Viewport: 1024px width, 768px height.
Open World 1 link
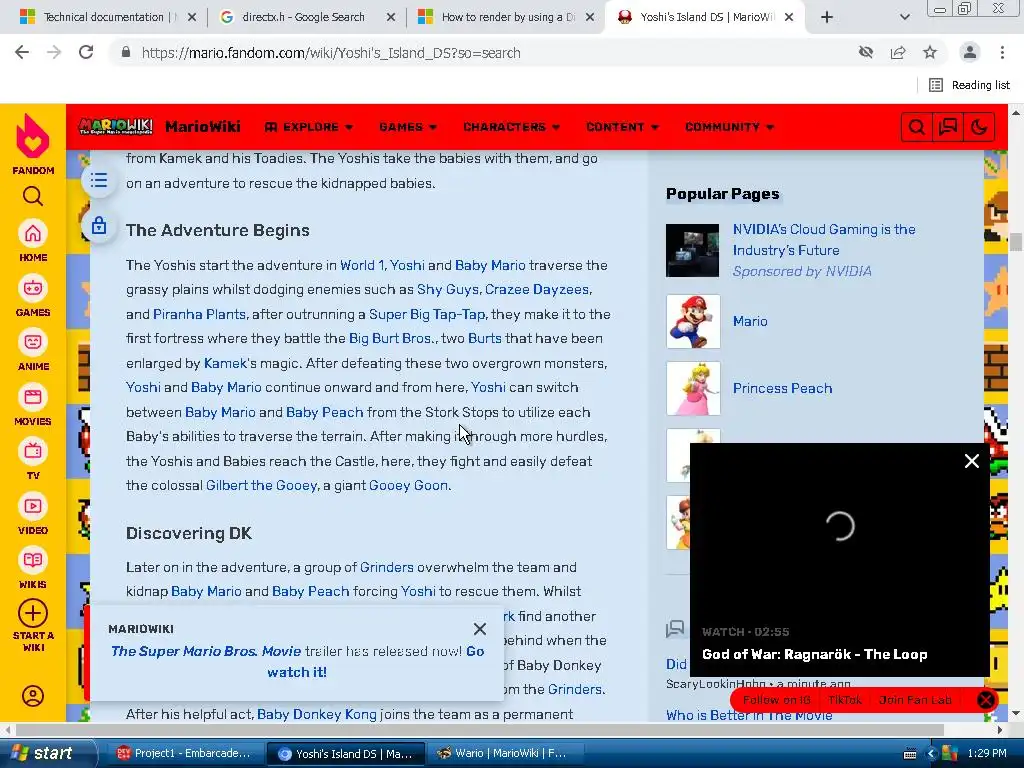(x=362, y=265)
